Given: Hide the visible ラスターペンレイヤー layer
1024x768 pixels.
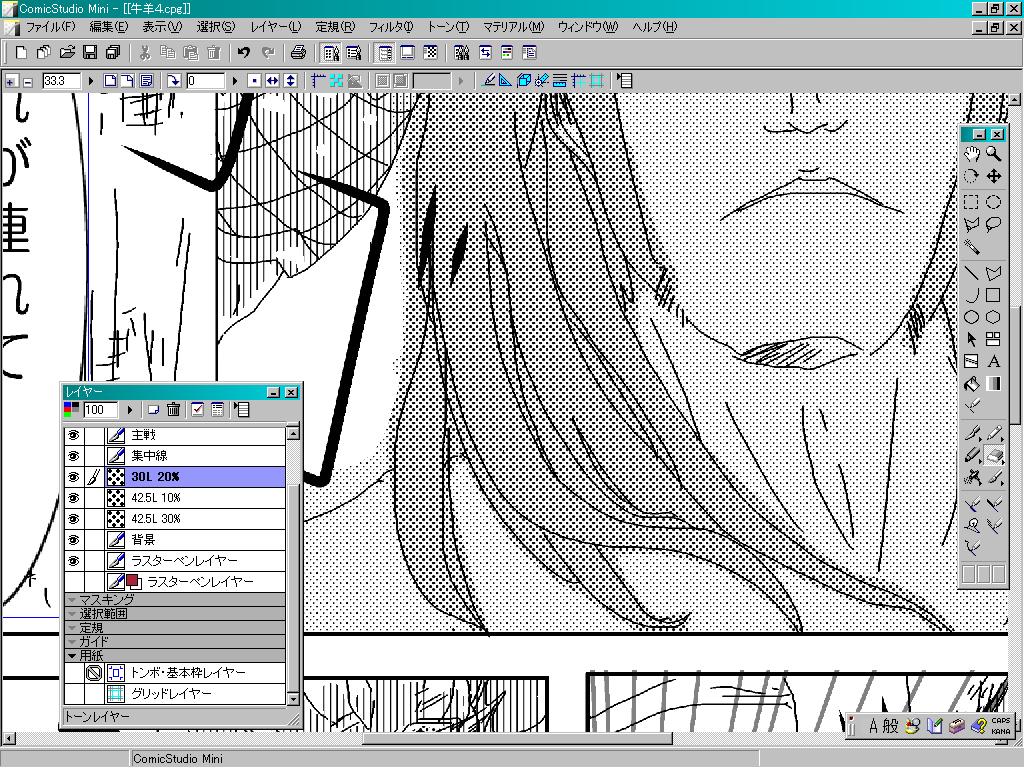Looking at the screenshot, I should (73, 560).
